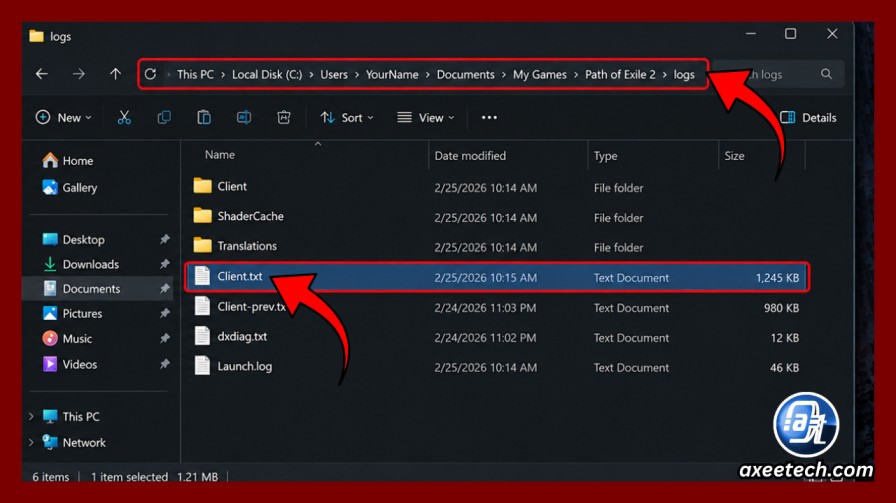This screenshot has height=503, width=896.
Task: Open the New item dropdown
Action: tap(63, 118)
